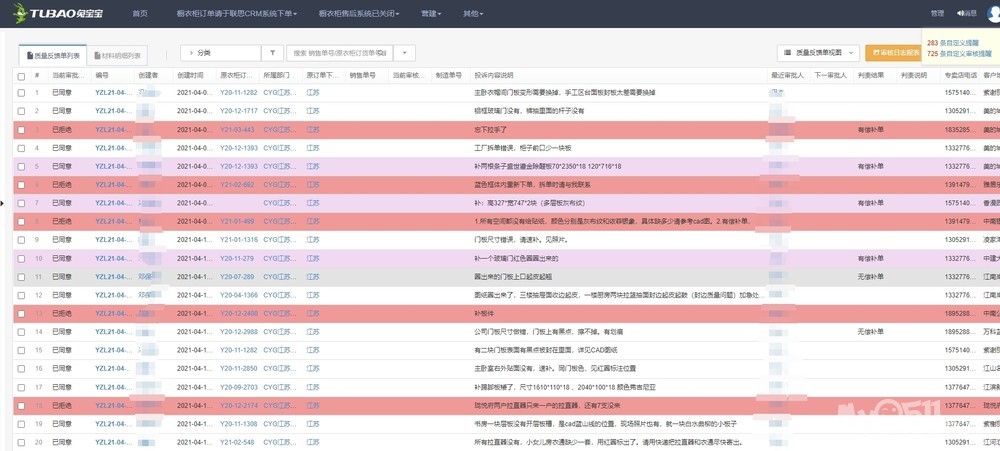This screenshot has height=451, width=1000.
Task: Open the search options dropdown arrow
Action: 405,53
